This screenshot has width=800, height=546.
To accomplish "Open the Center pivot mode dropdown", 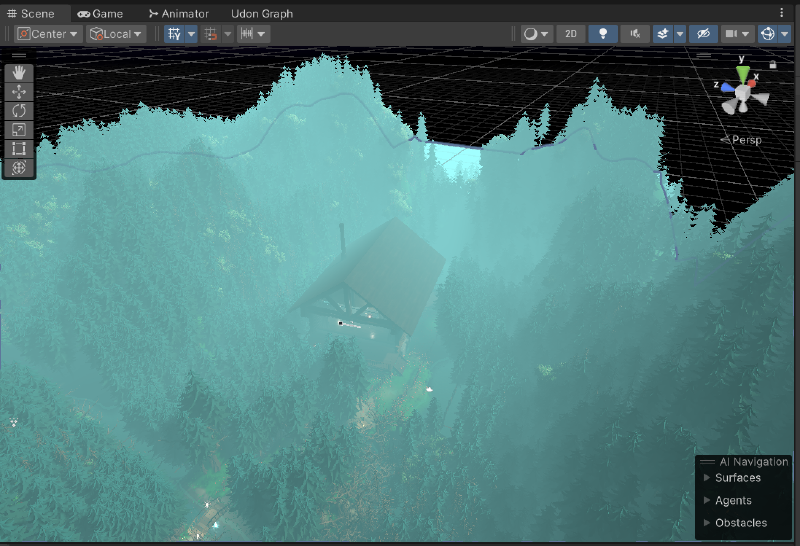I will (x=47, y=34).
